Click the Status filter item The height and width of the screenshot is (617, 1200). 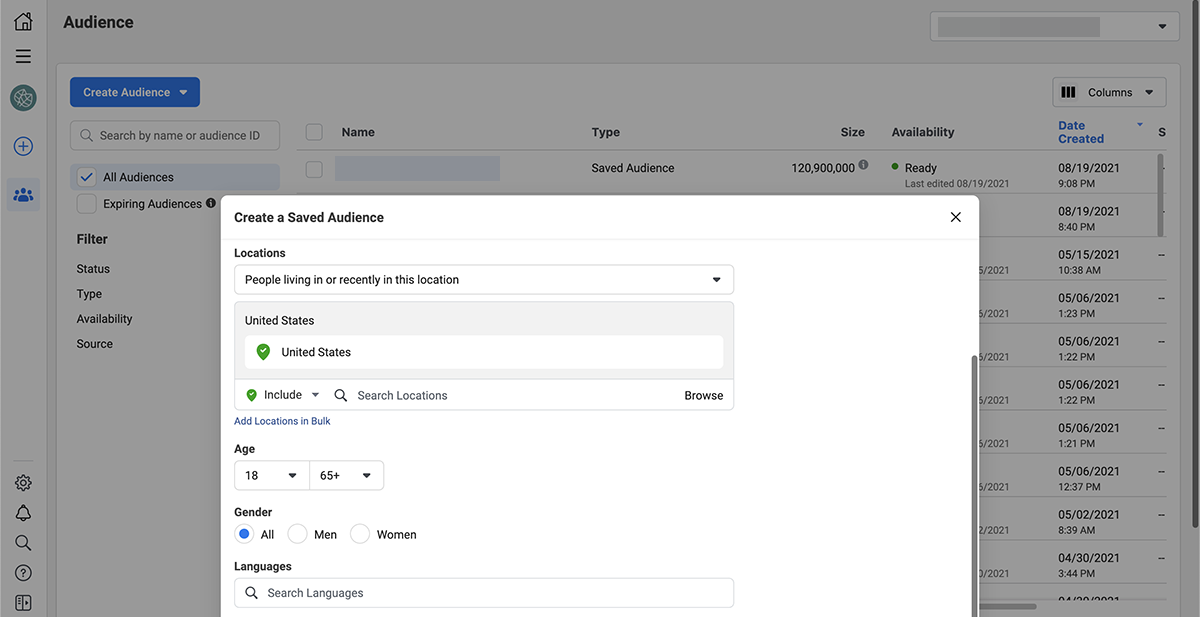coord(93,269)
